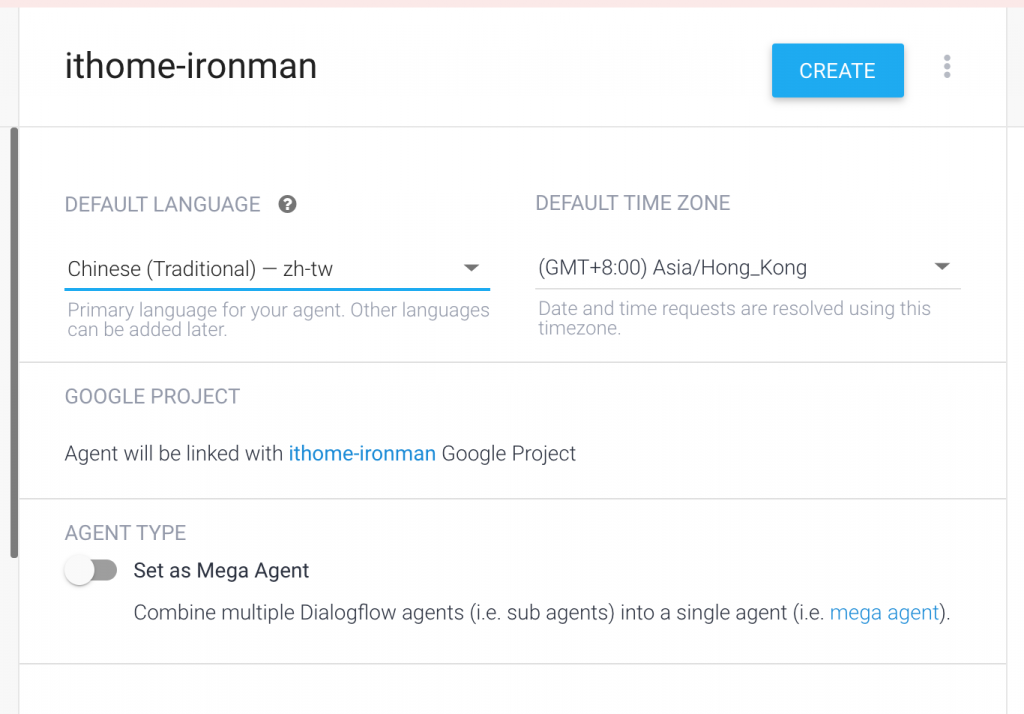This screenshot has height=714, width=1024.
Task: Click the DEFAULT TIME ZONE heading label
Action: 632,203
